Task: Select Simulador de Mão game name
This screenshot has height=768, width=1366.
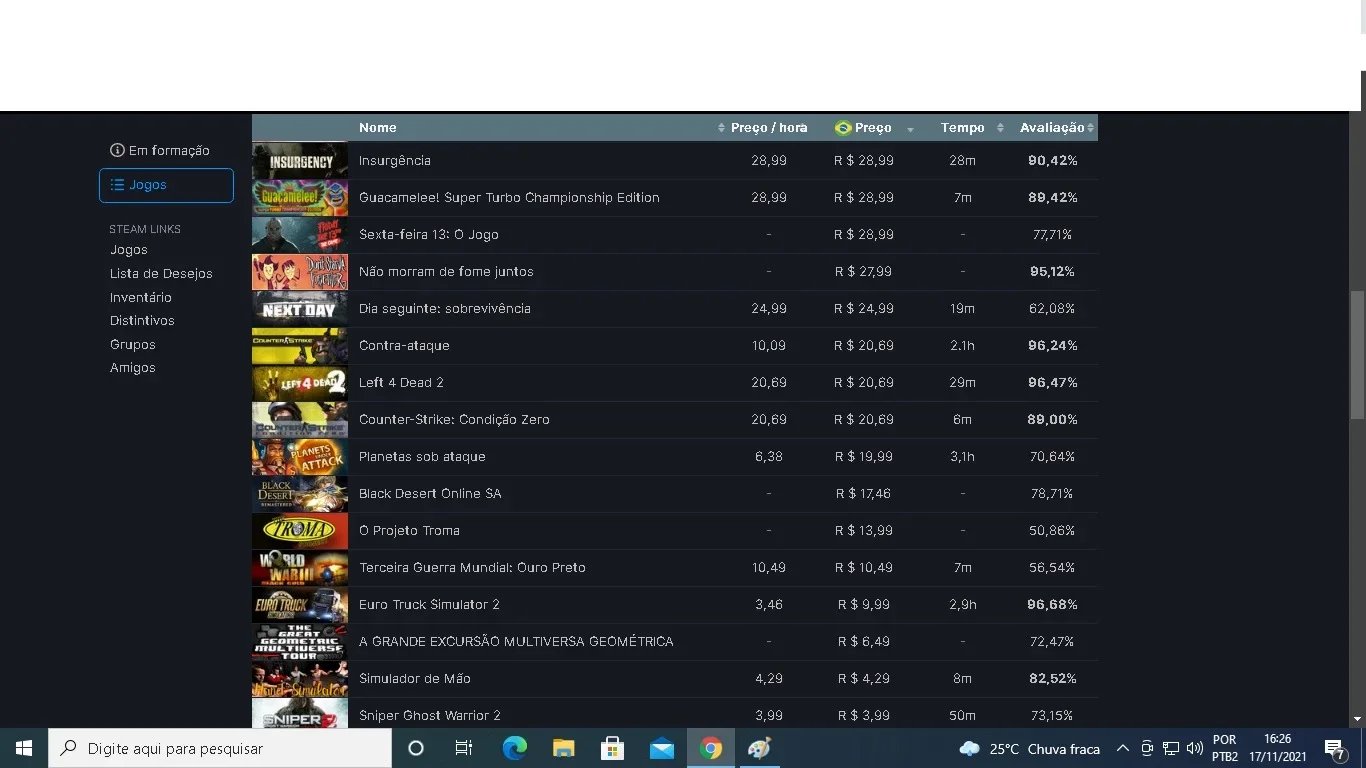Action: [415, 678]
